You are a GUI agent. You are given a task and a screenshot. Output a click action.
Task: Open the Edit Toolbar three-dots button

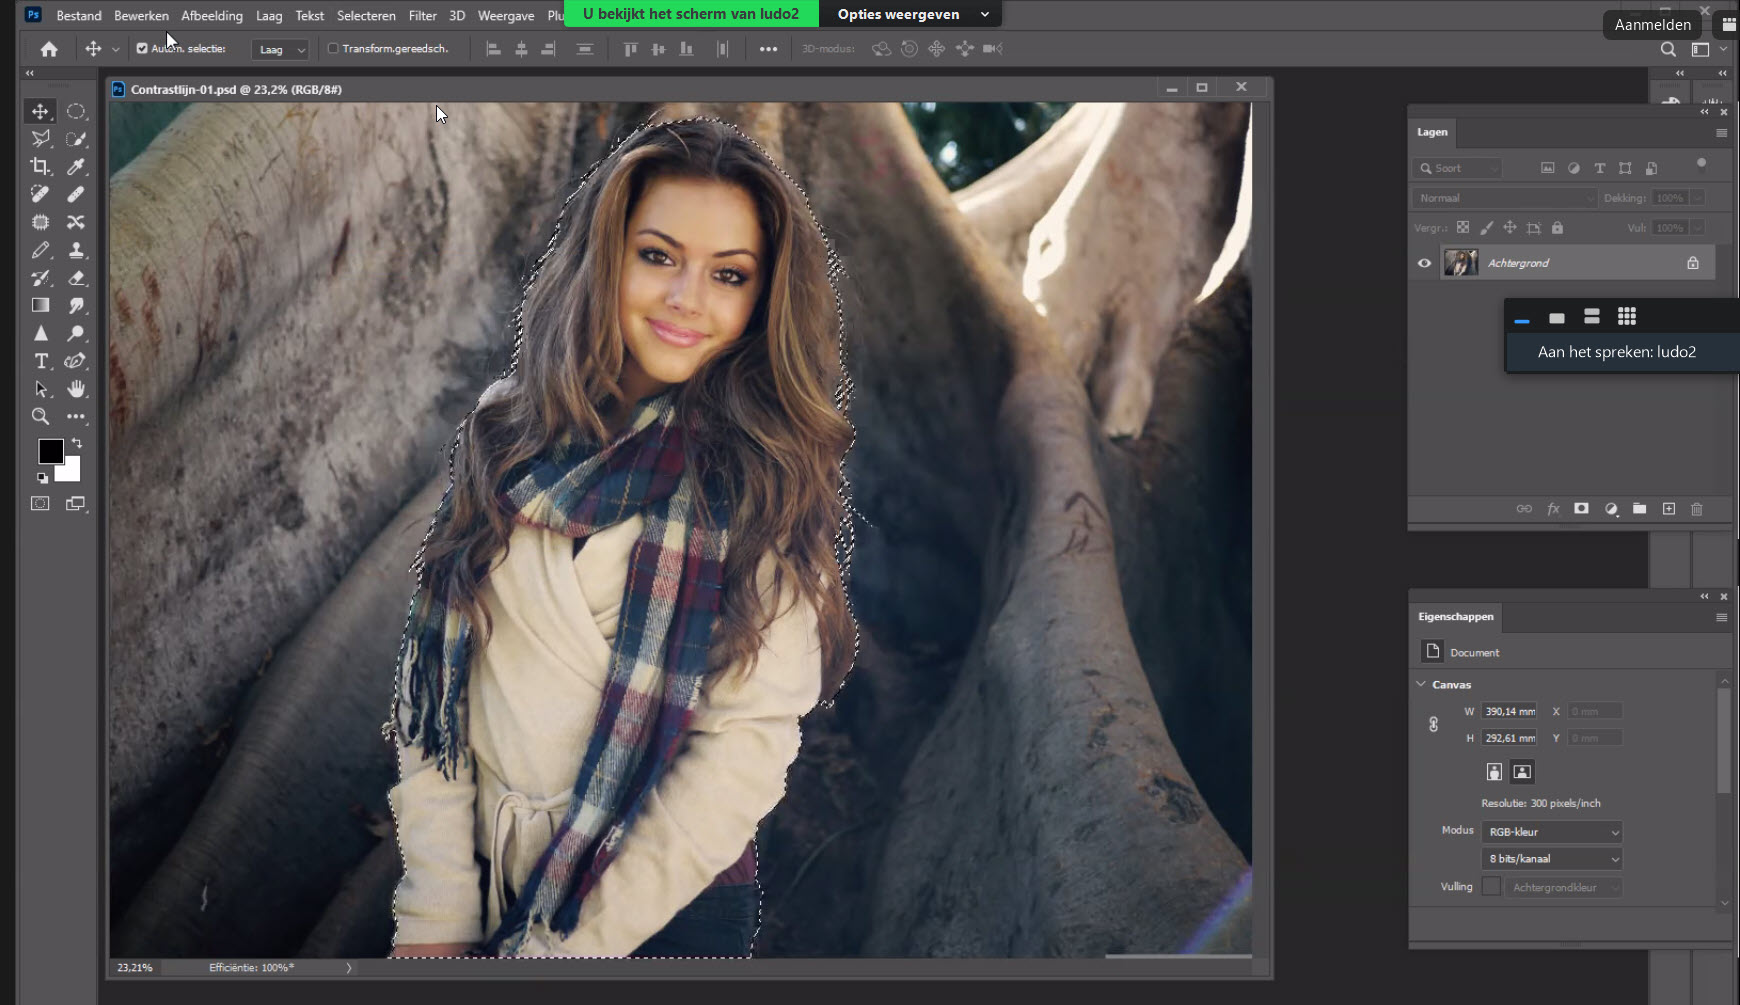click(76, 416)
